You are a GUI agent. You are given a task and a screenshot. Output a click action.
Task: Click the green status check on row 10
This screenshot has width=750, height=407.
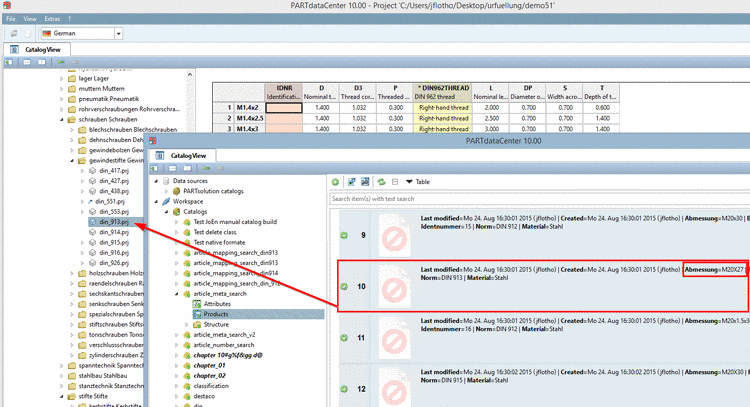[343, 286]
